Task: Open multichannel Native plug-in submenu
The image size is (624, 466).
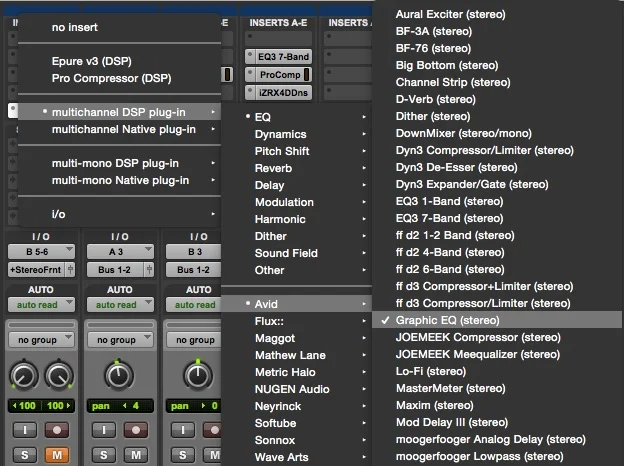Action: [119, 129]
